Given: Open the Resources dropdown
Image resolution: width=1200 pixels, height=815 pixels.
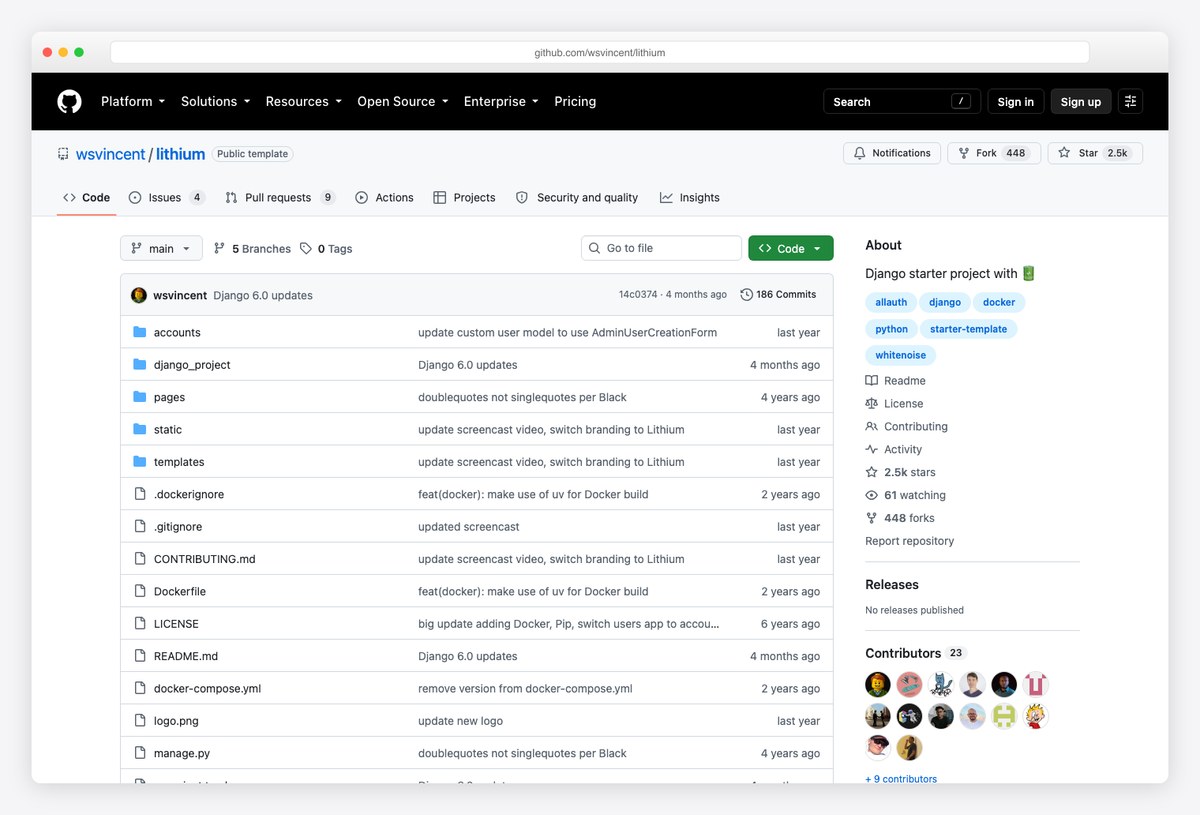Looking at the screenshot, I should (x=304, y=101).
